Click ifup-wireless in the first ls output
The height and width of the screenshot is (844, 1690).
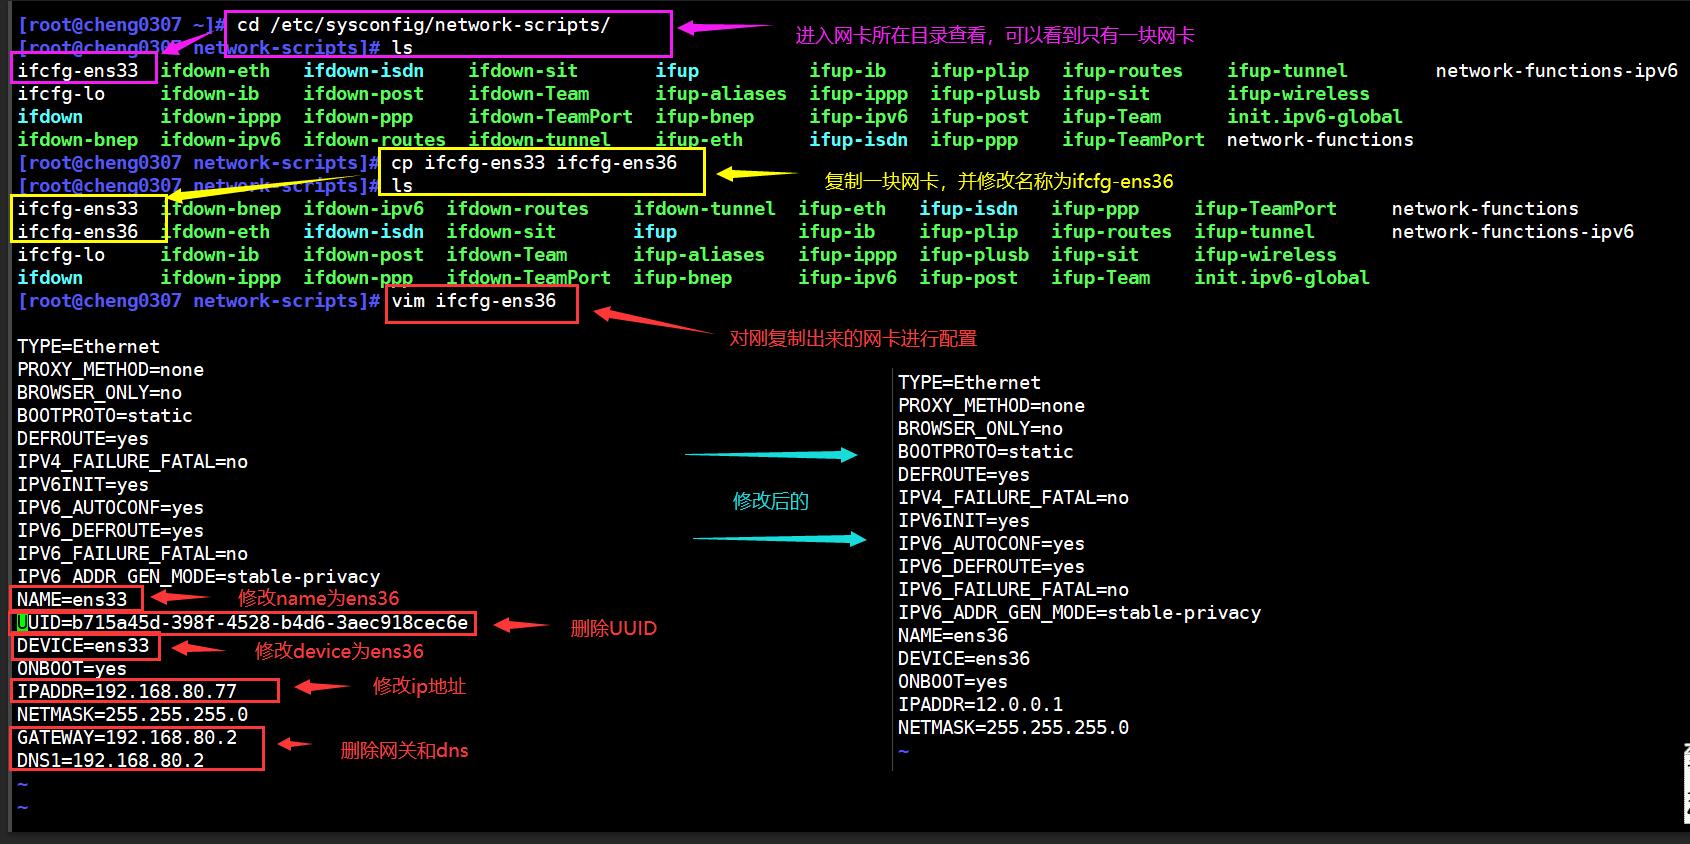1298,93
